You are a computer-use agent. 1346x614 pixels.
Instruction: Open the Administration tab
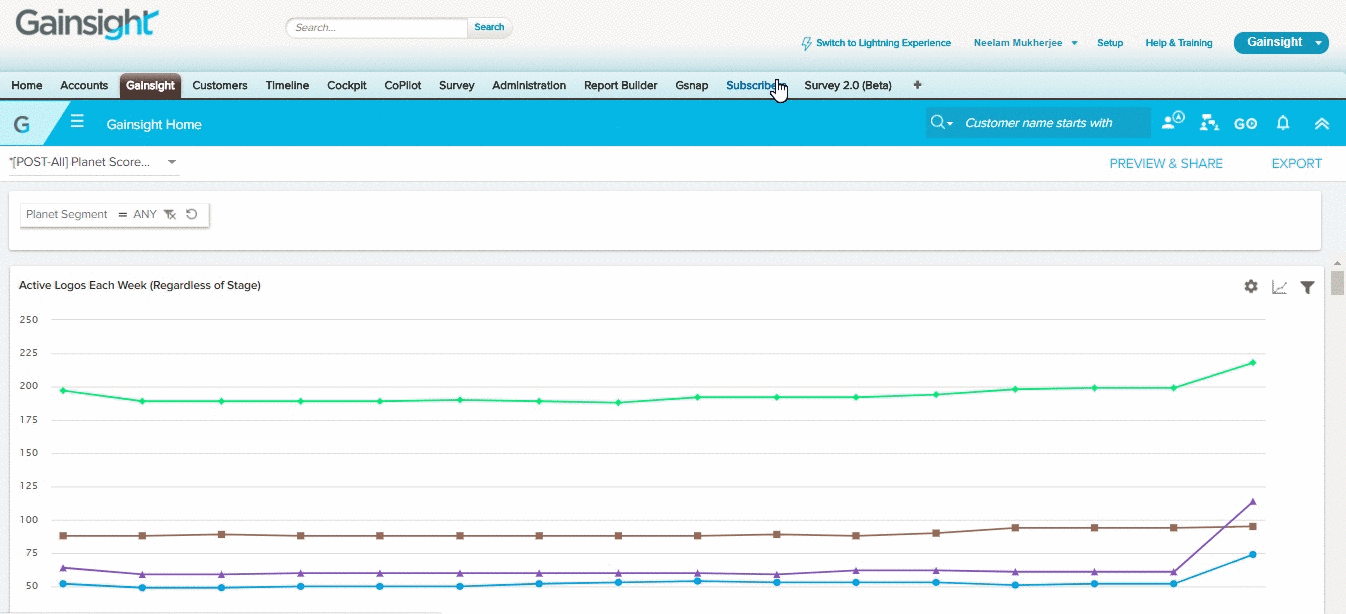tap(529, 85)
